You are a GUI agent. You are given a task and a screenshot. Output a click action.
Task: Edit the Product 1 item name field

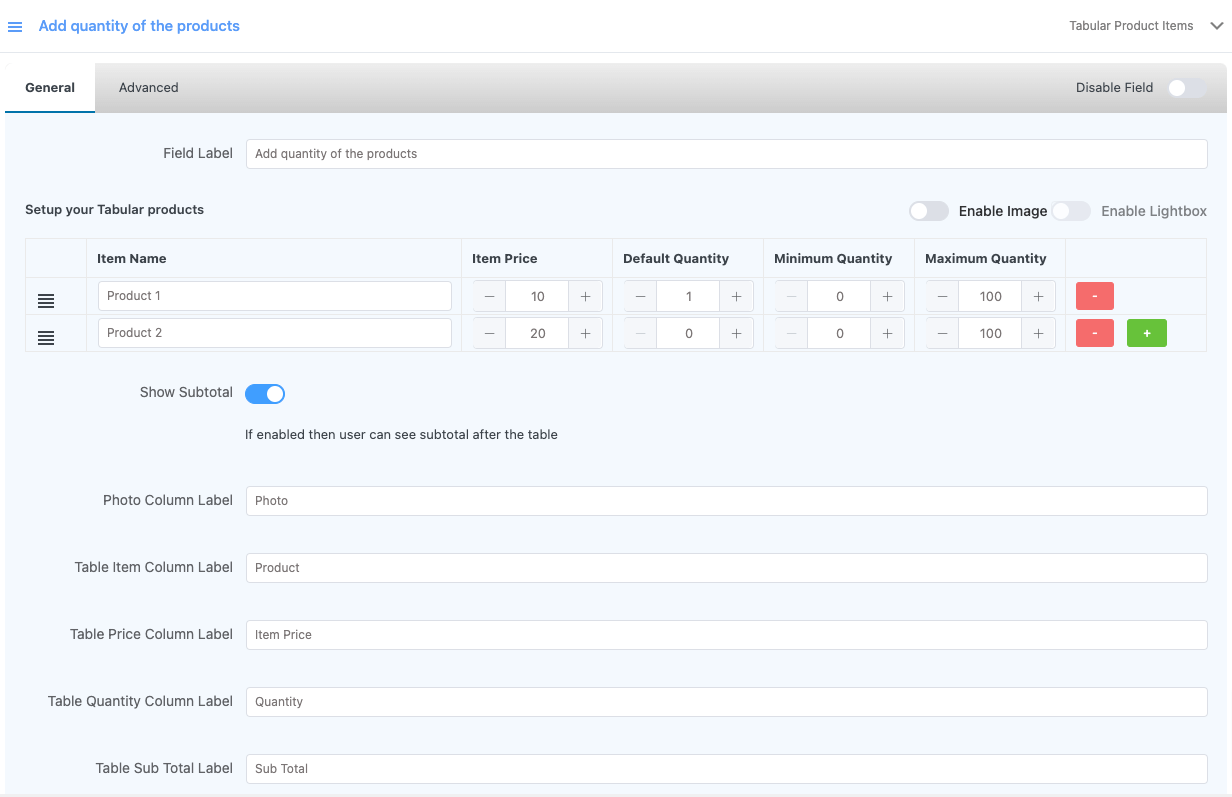pyautogui.click(x=275, y=296)
